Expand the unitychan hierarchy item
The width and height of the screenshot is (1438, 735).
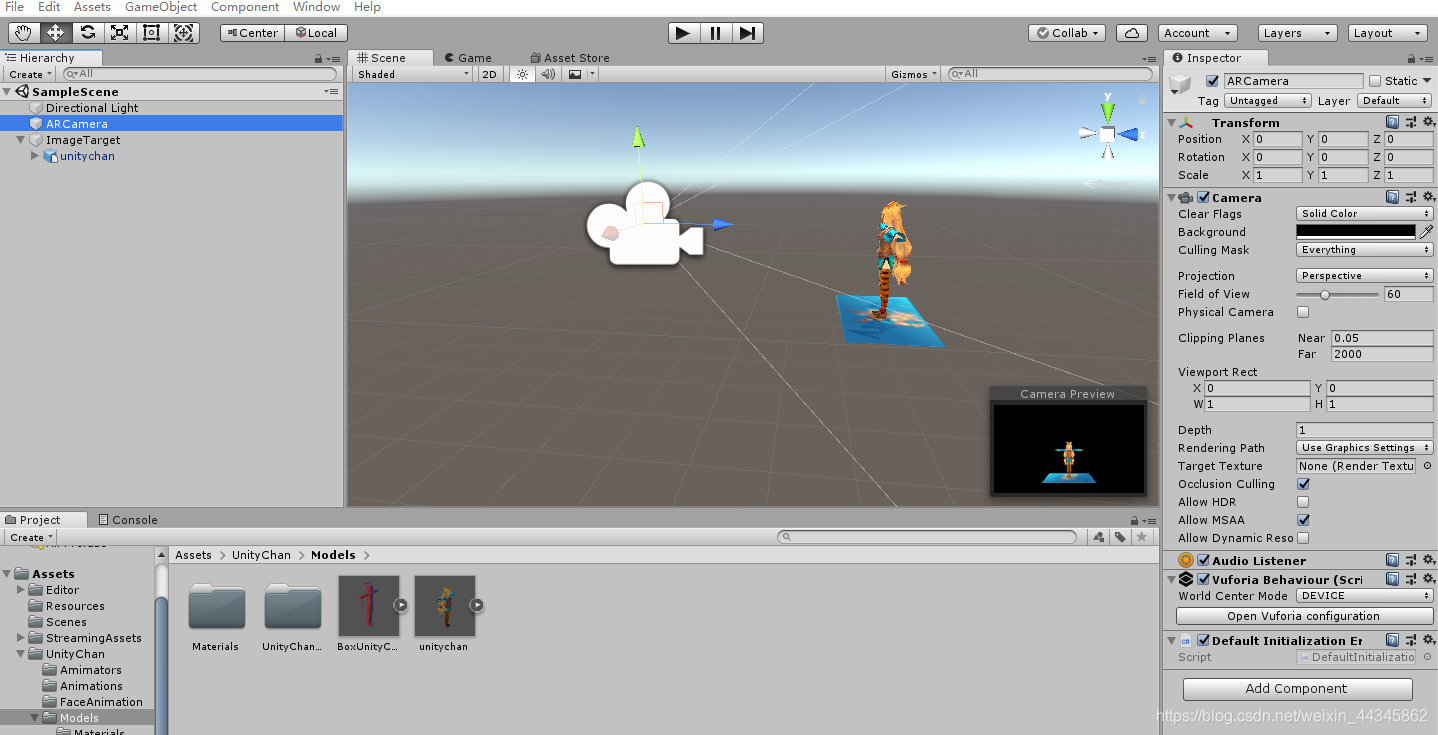(x=35, y=156)
